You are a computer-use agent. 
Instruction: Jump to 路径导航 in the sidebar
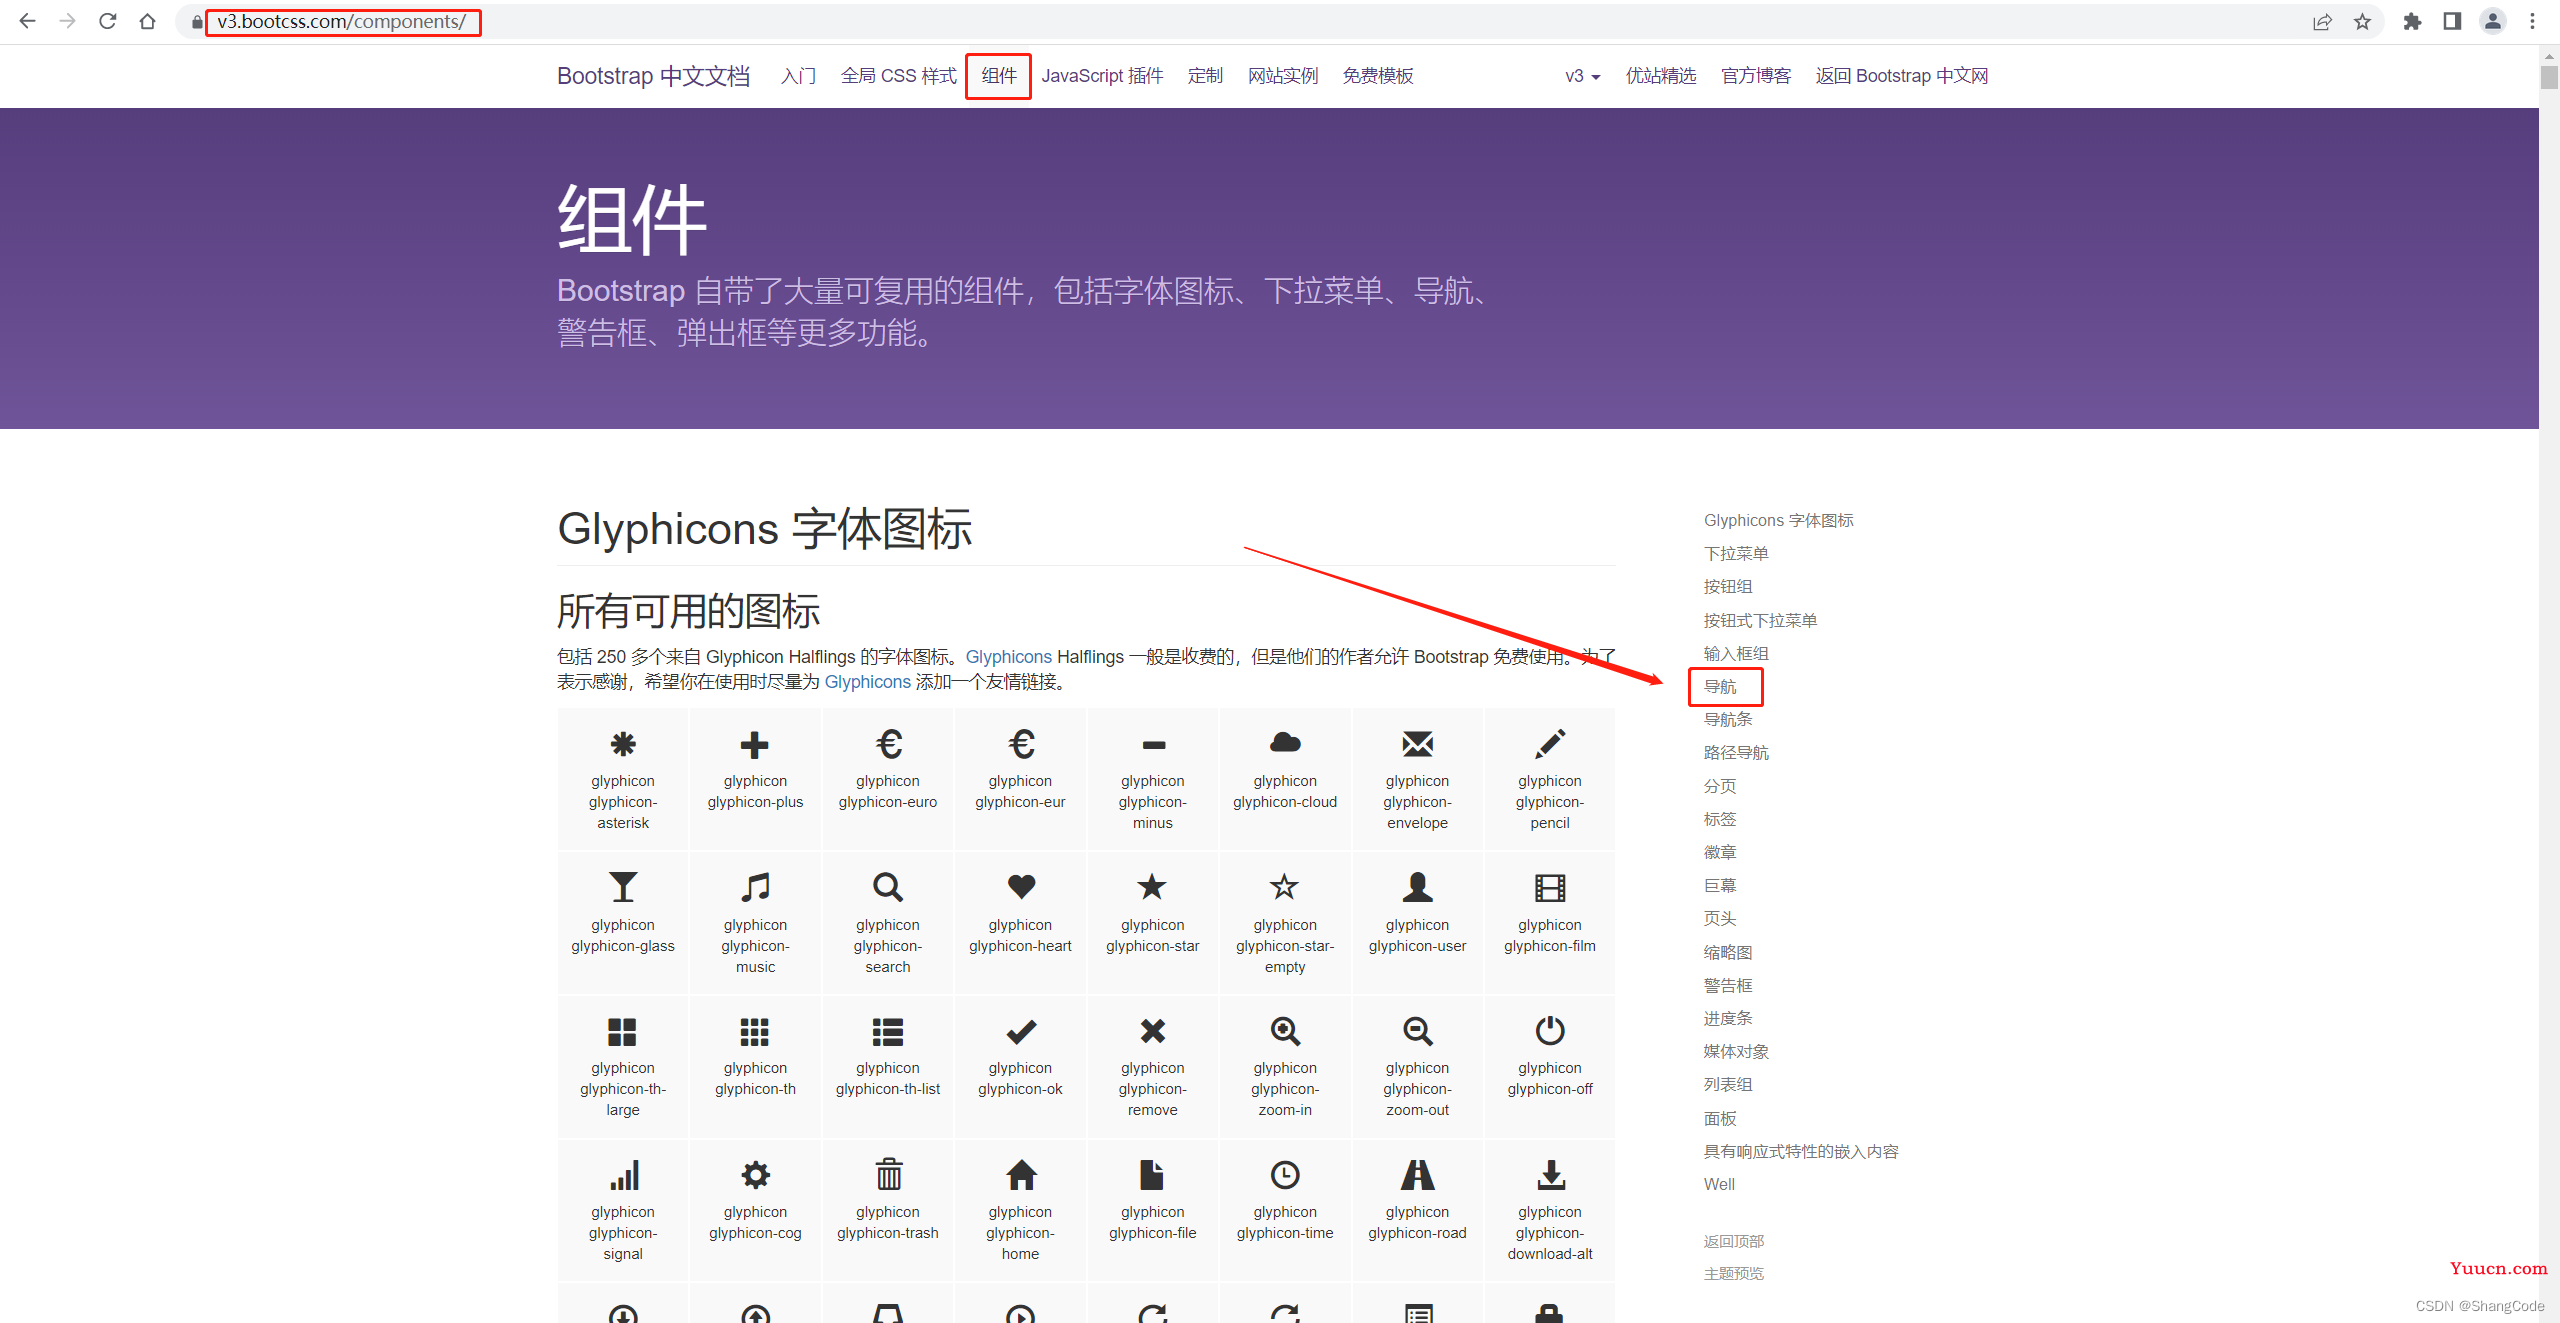point(1736,753)
